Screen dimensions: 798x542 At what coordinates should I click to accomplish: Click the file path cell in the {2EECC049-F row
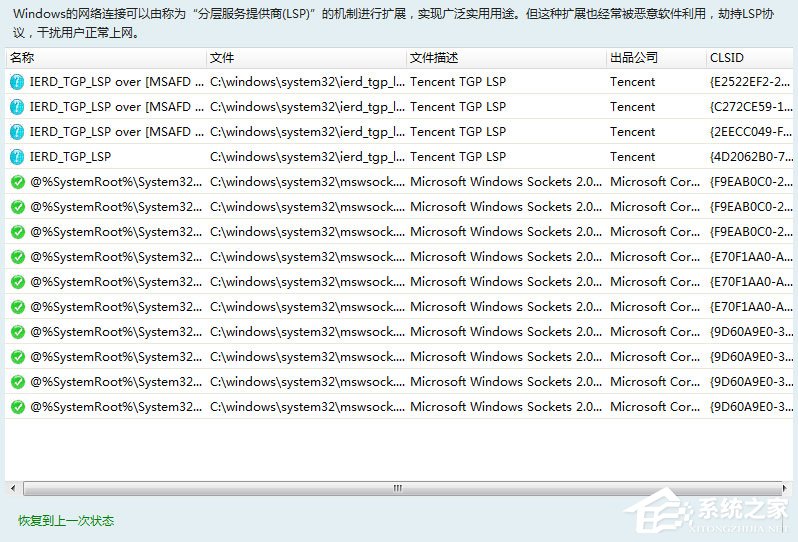(x=307, y=132)
